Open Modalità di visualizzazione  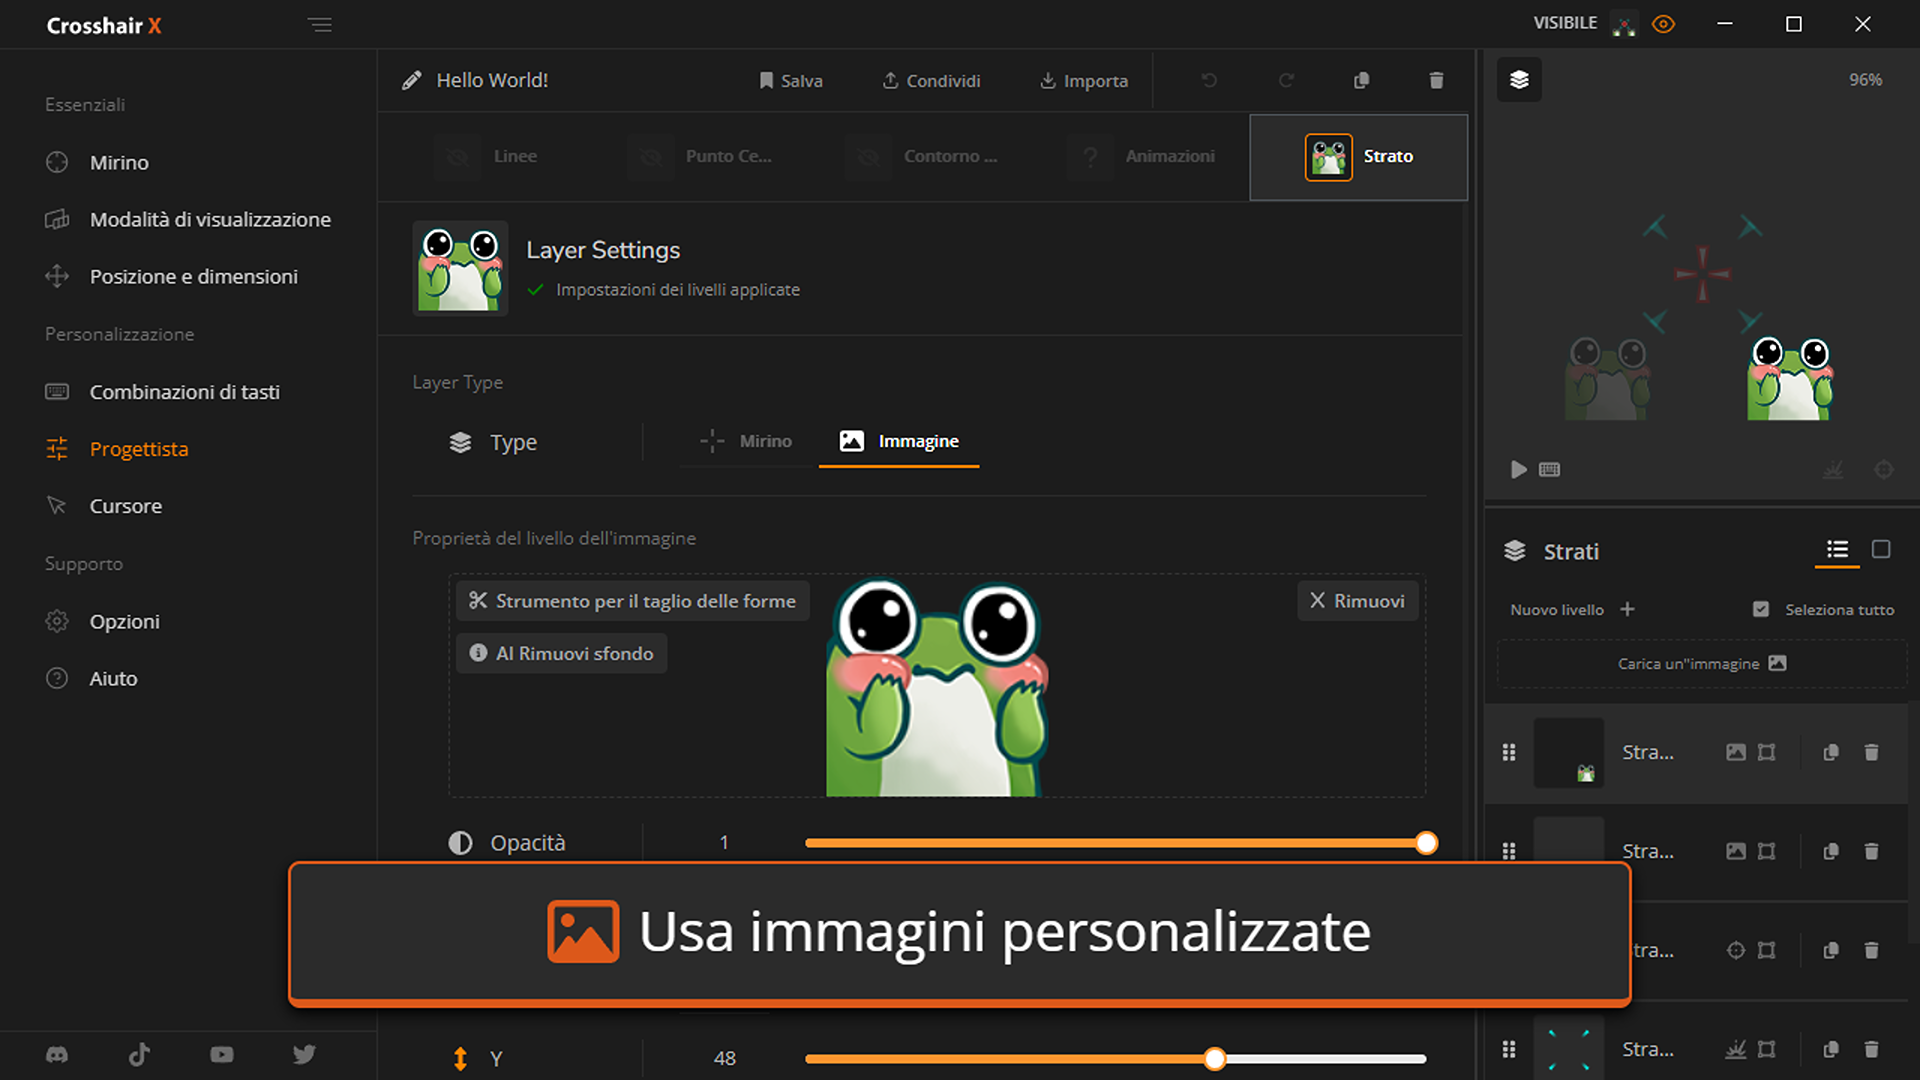coord(188,219)
